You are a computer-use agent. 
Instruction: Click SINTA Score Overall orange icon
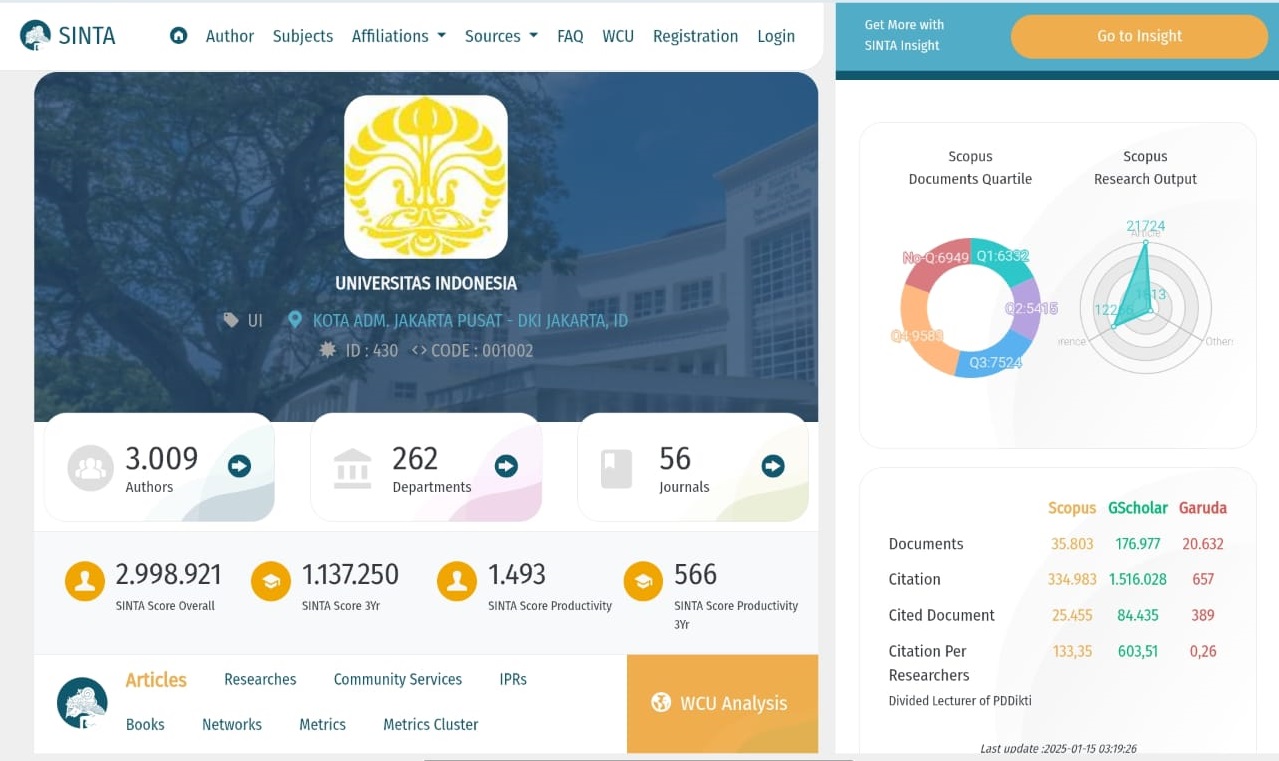pos(85,581)
